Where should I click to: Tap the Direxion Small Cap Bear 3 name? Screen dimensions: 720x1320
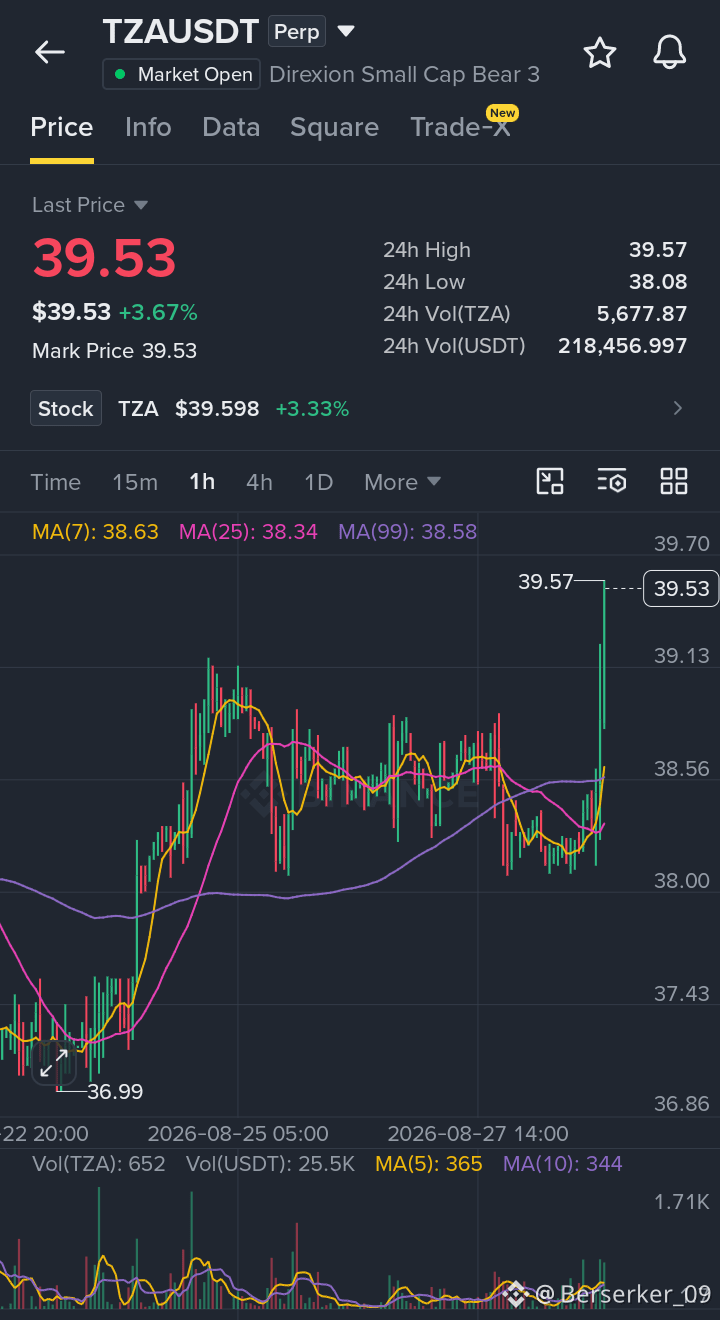point(405,75)
